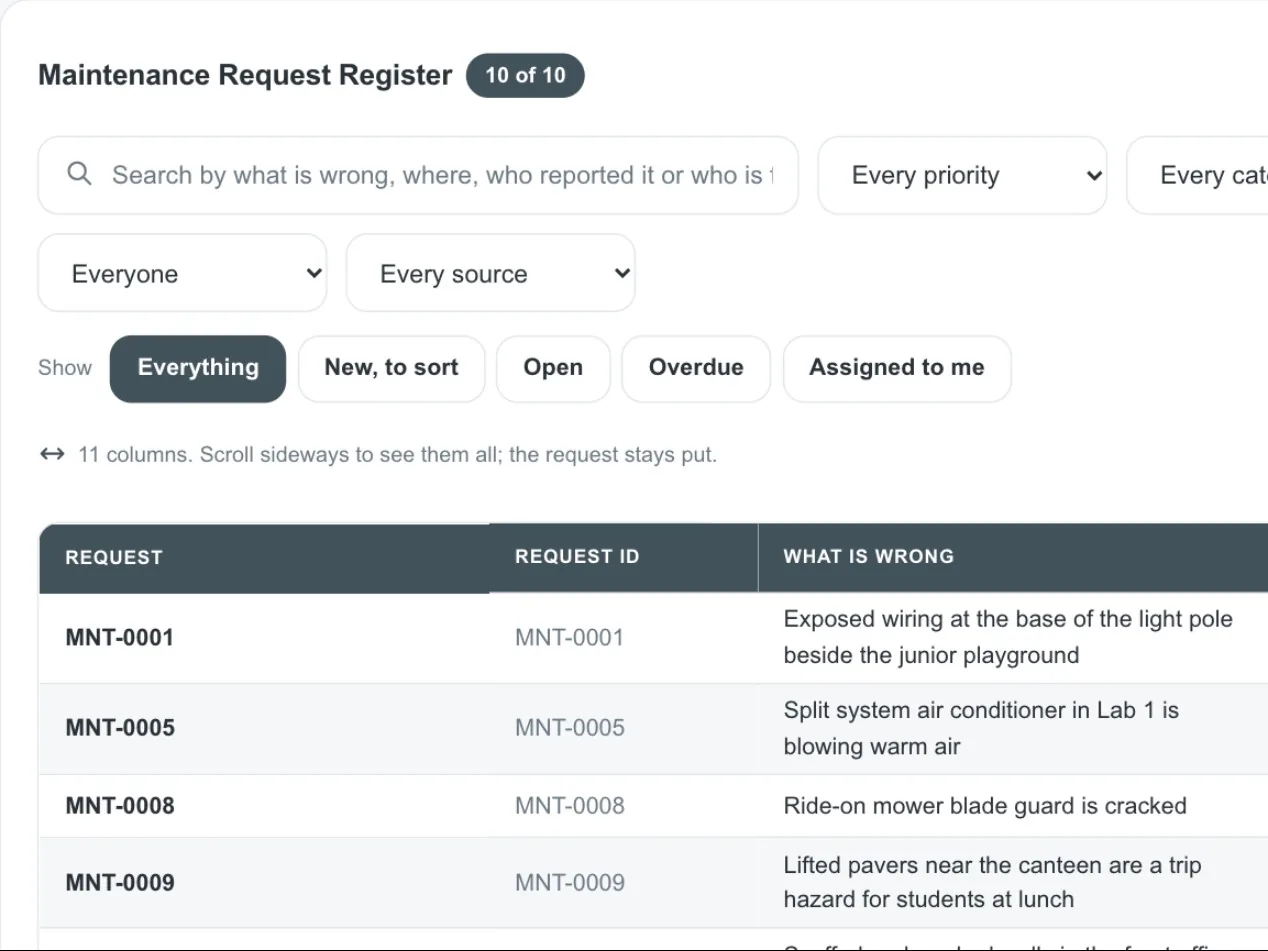Click grey Request ID cell MNT-0005
Screen dimensions: 1268x951
pyautogui.click(x=570, y=728)
